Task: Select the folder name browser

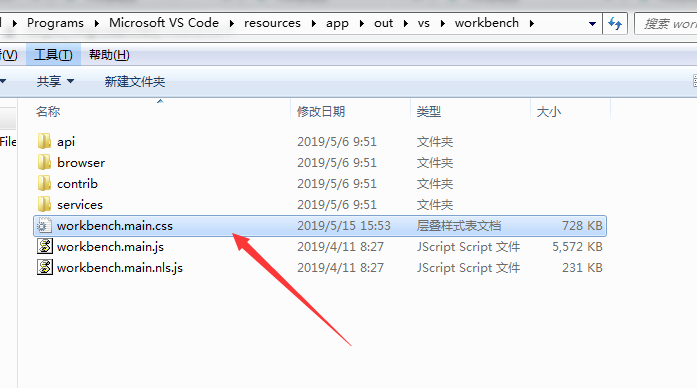Action: pyautogui.click(x=81, y=163)
